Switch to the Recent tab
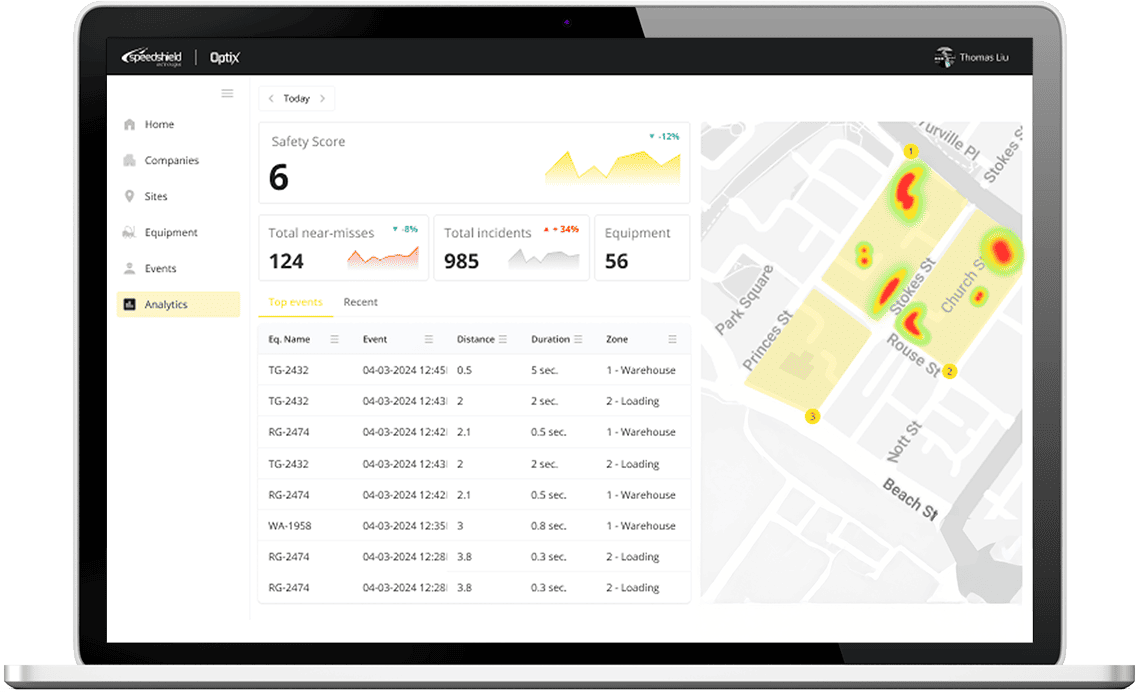This screenshot has height=696, width=1140. pyautogui.click(x=360, y=302)
